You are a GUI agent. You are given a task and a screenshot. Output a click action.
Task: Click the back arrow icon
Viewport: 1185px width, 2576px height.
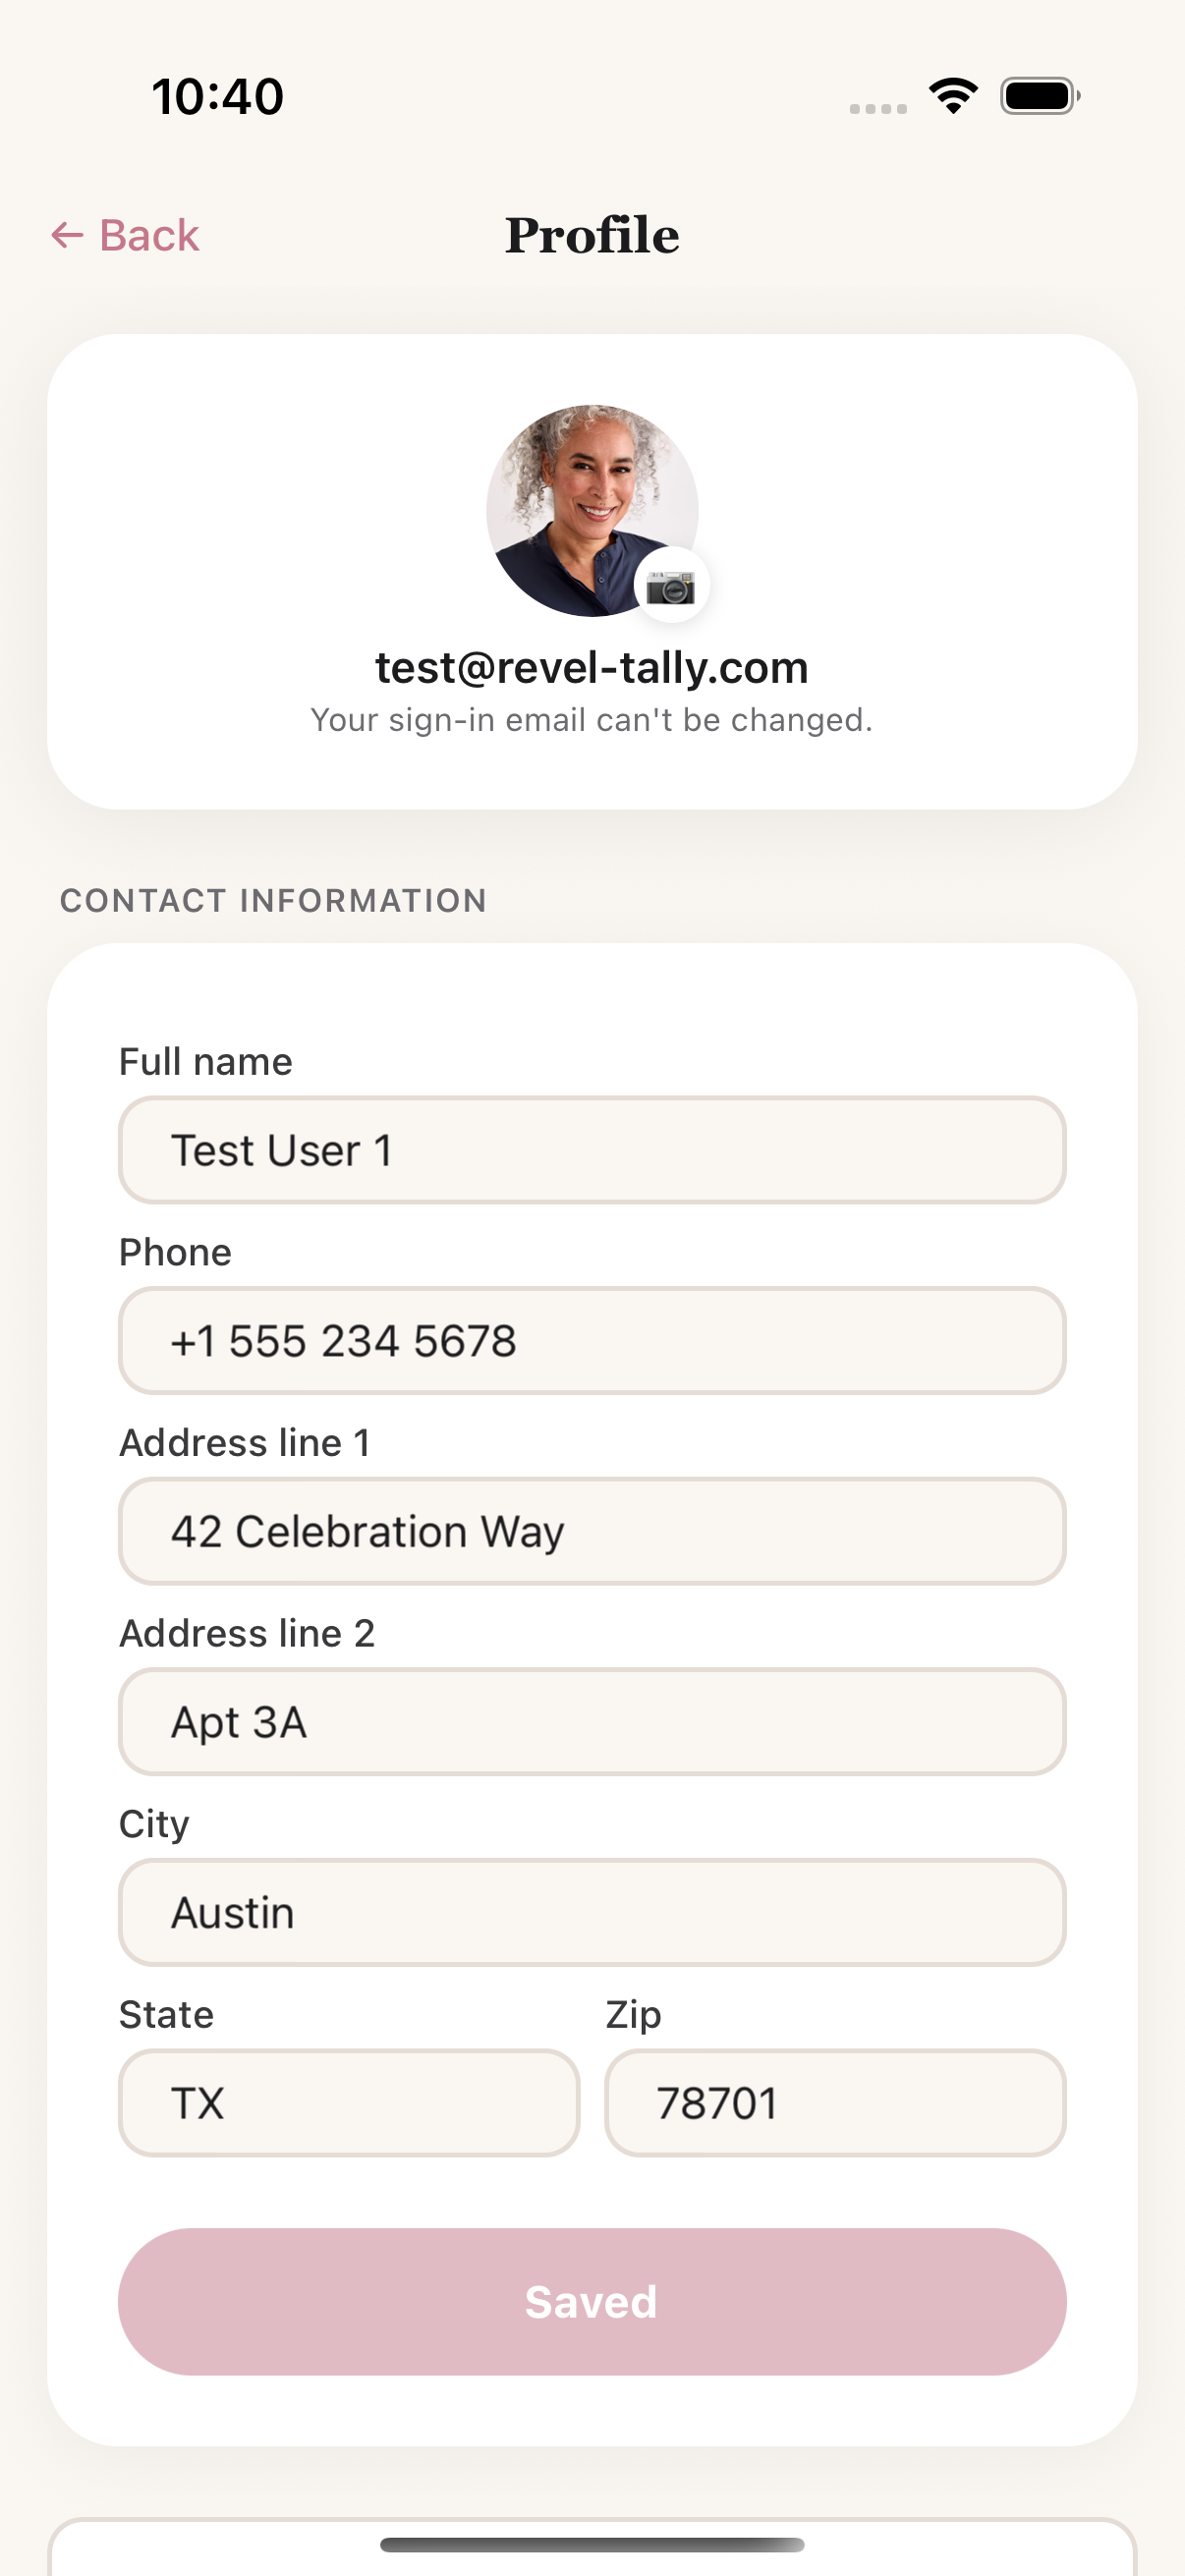[67, 236]
